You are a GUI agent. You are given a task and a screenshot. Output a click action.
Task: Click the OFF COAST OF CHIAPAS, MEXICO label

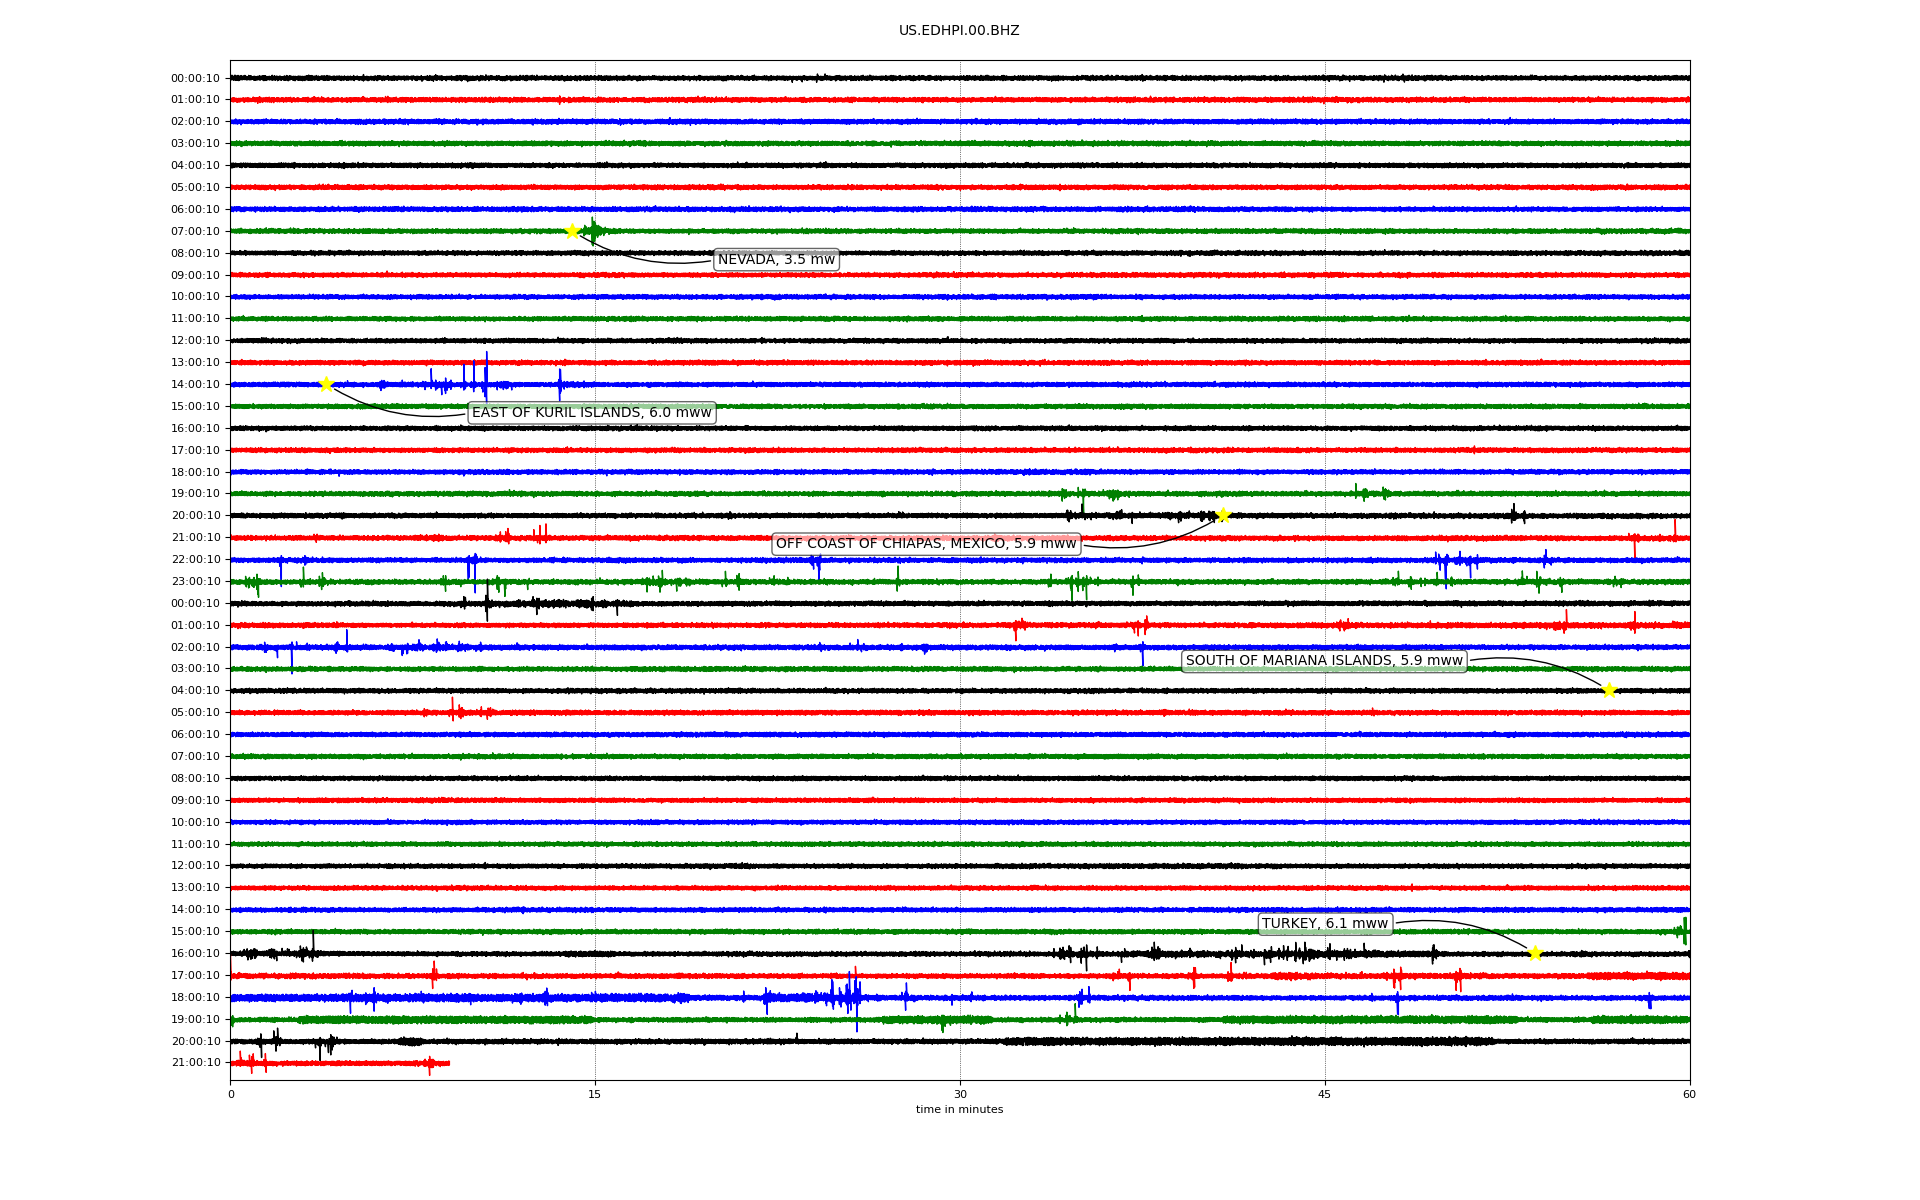click(x=926, y=544)
